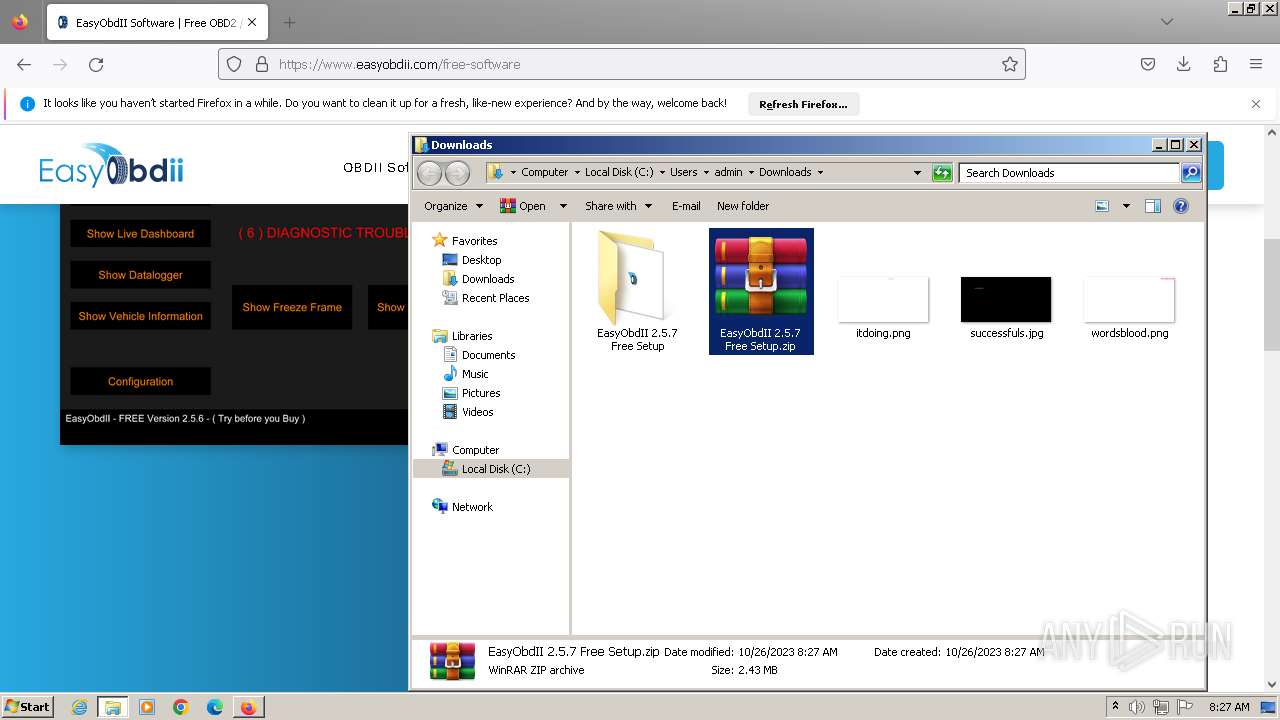Click the green refresh icon beside address bar
This screenshot has height=720, width=1280.
coord(942,173)
